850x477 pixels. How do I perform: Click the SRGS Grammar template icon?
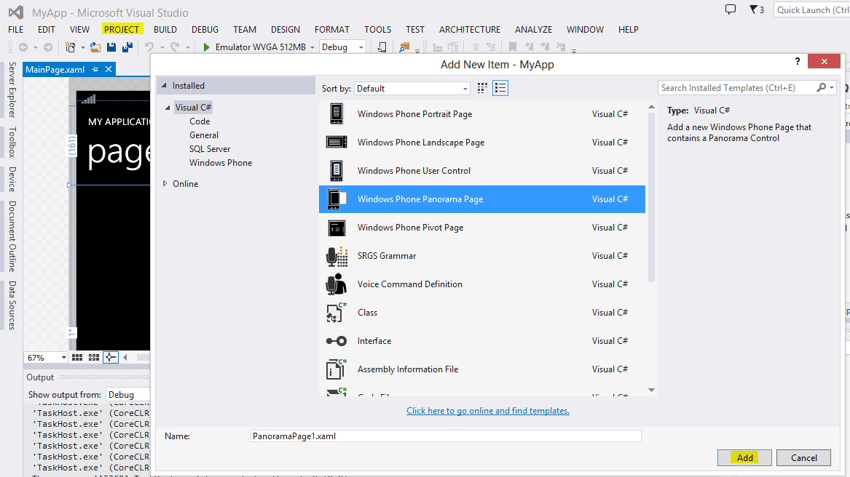(337, 256)
